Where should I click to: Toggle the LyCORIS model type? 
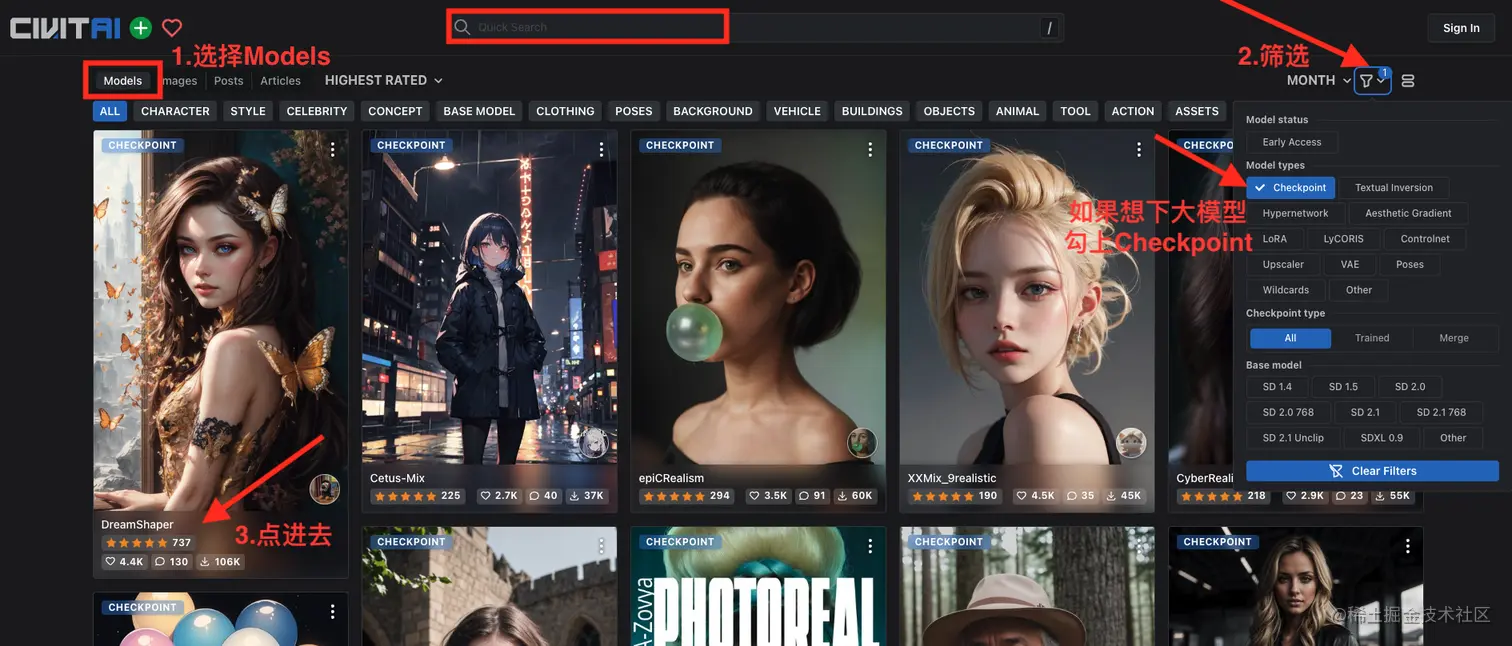(1343, 239)
